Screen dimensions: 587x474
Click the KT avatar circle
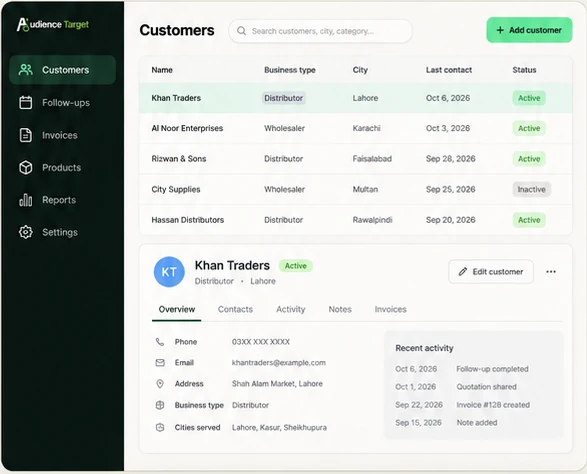[169, 272]
